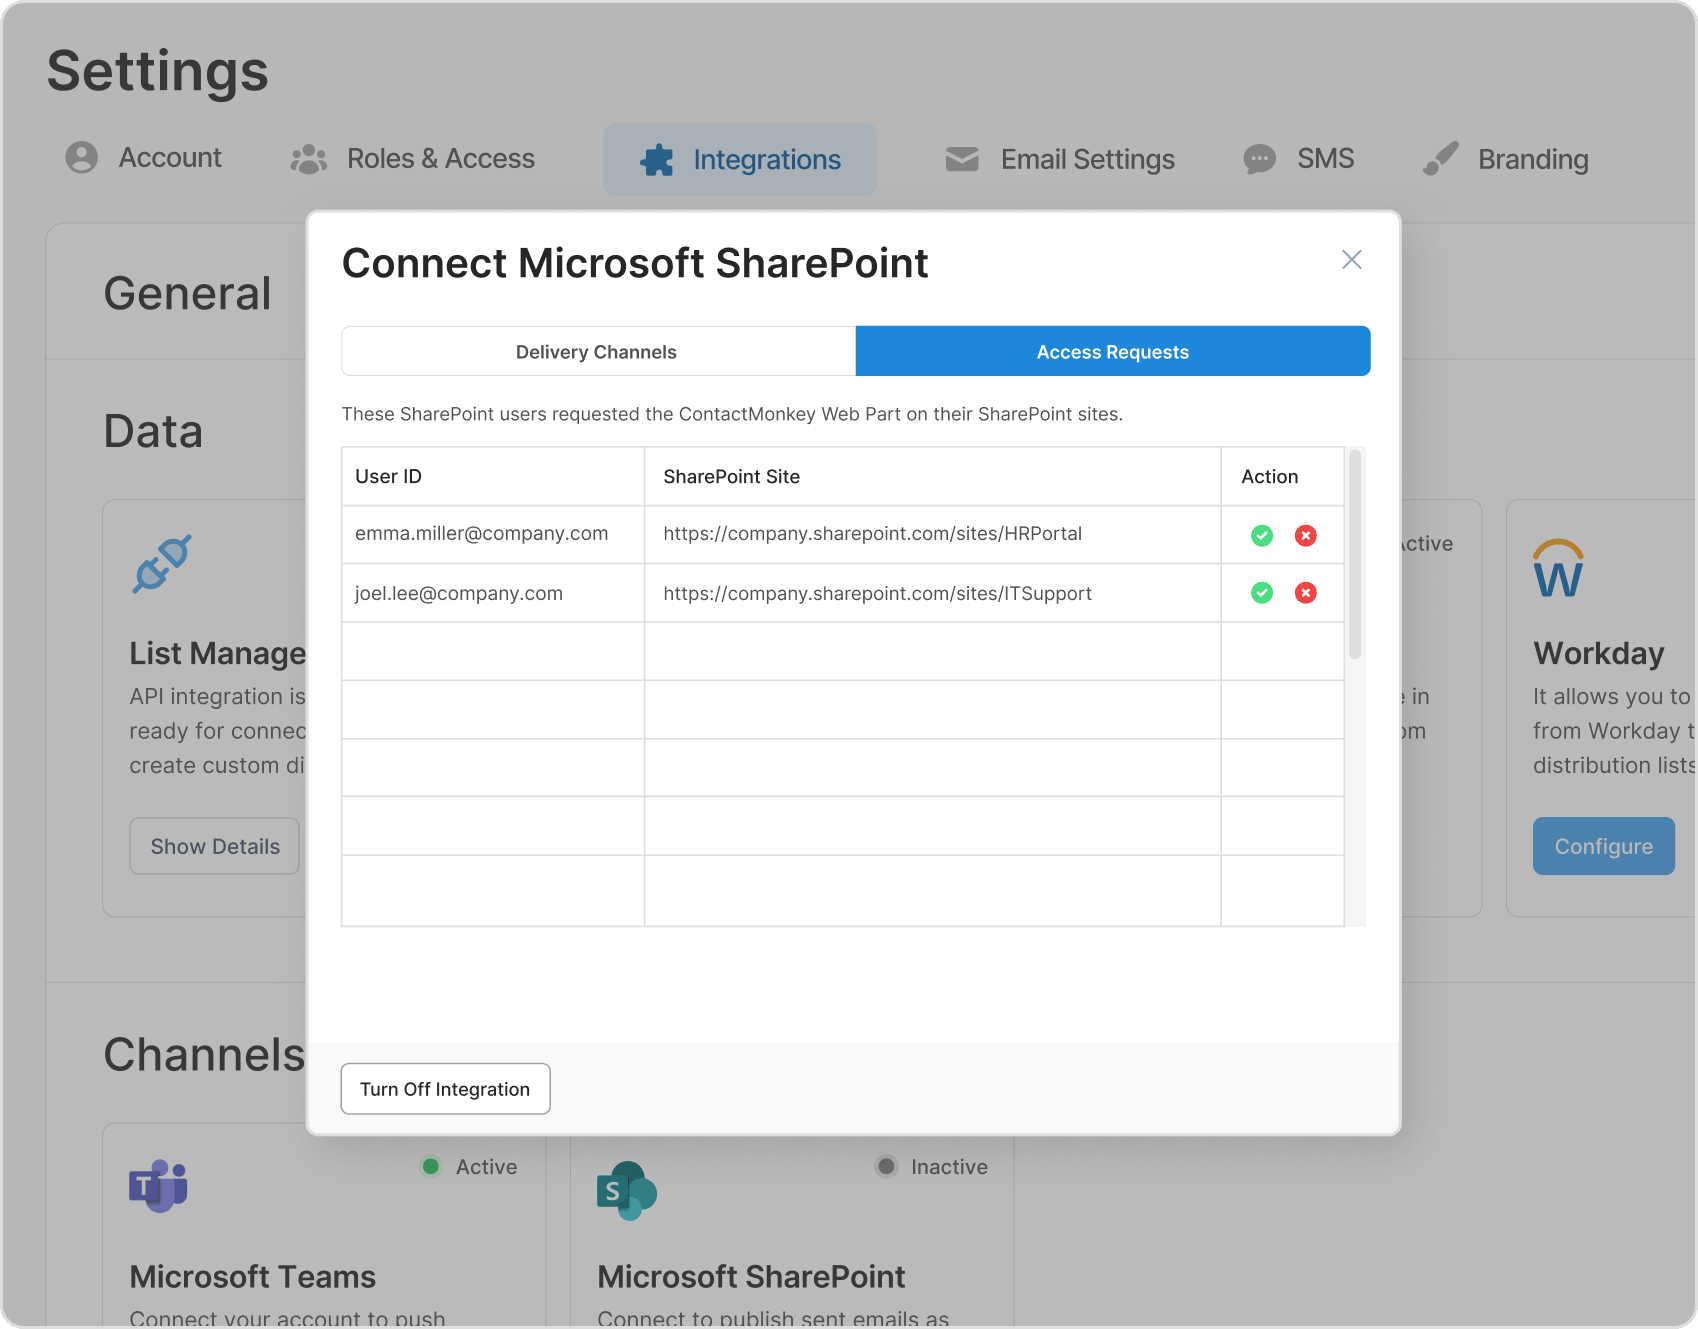The width and height of the screenshot is (1698, 1329).
Task: Open the SMS settings tab
Action: pos(1299,159)
